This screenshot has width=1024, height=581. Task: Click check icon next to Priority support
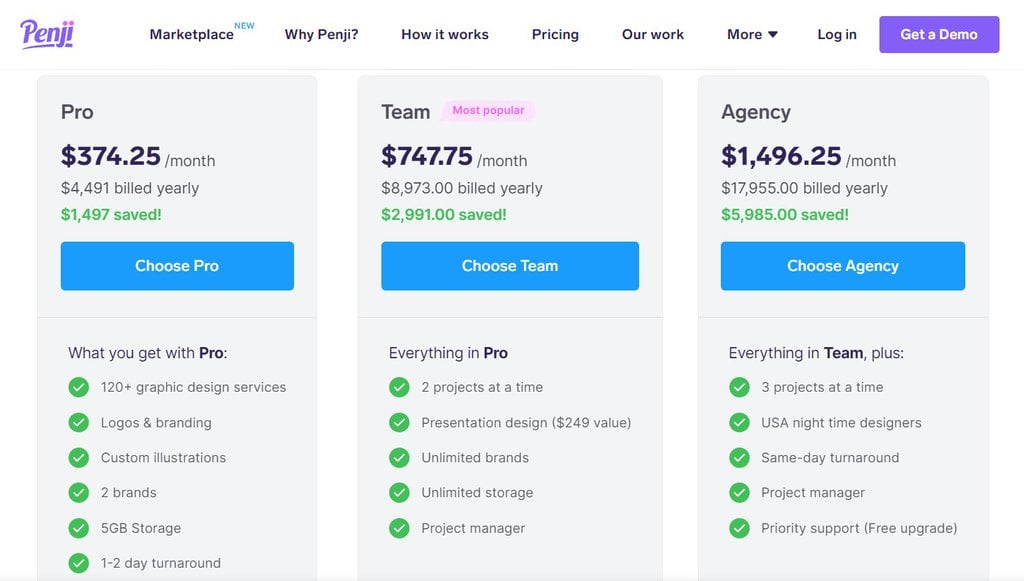(739, 528)
